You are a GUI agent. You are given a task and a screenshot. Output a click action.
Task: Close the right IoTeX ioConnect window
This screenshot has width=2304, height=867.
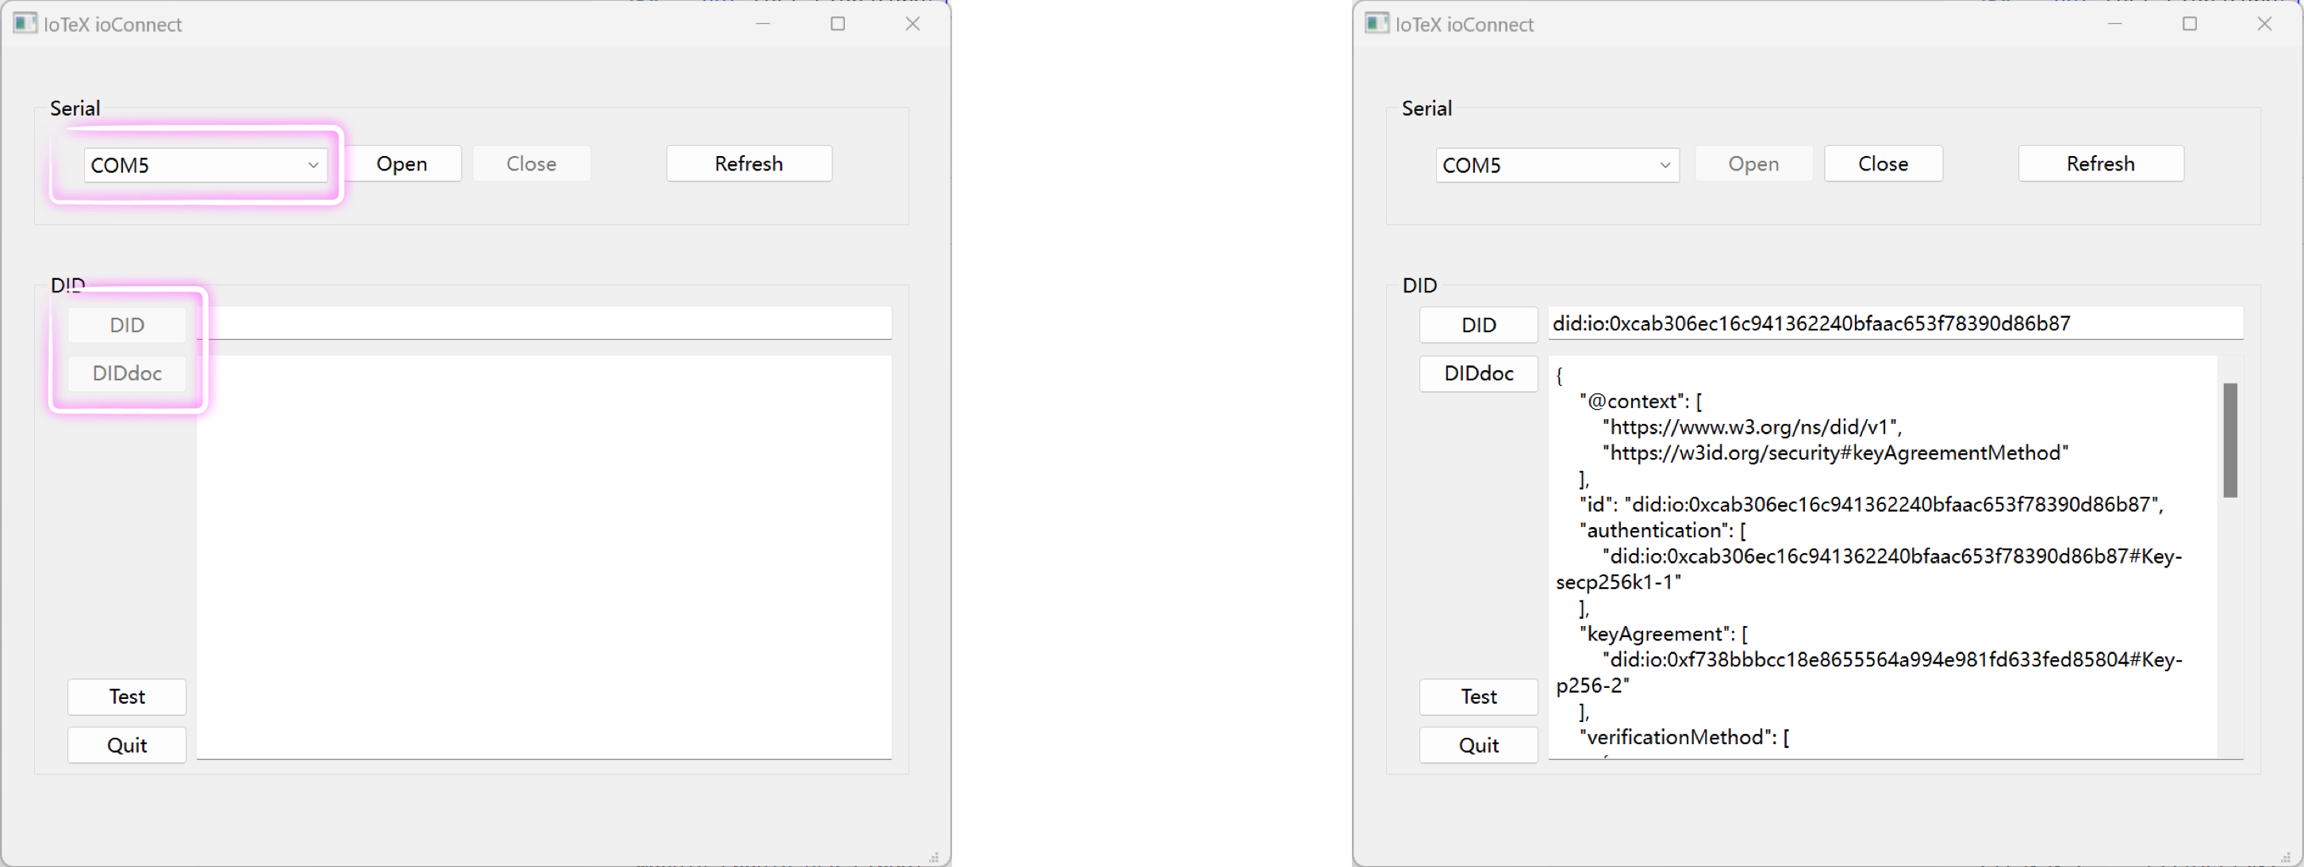[x=2264, y=23]
